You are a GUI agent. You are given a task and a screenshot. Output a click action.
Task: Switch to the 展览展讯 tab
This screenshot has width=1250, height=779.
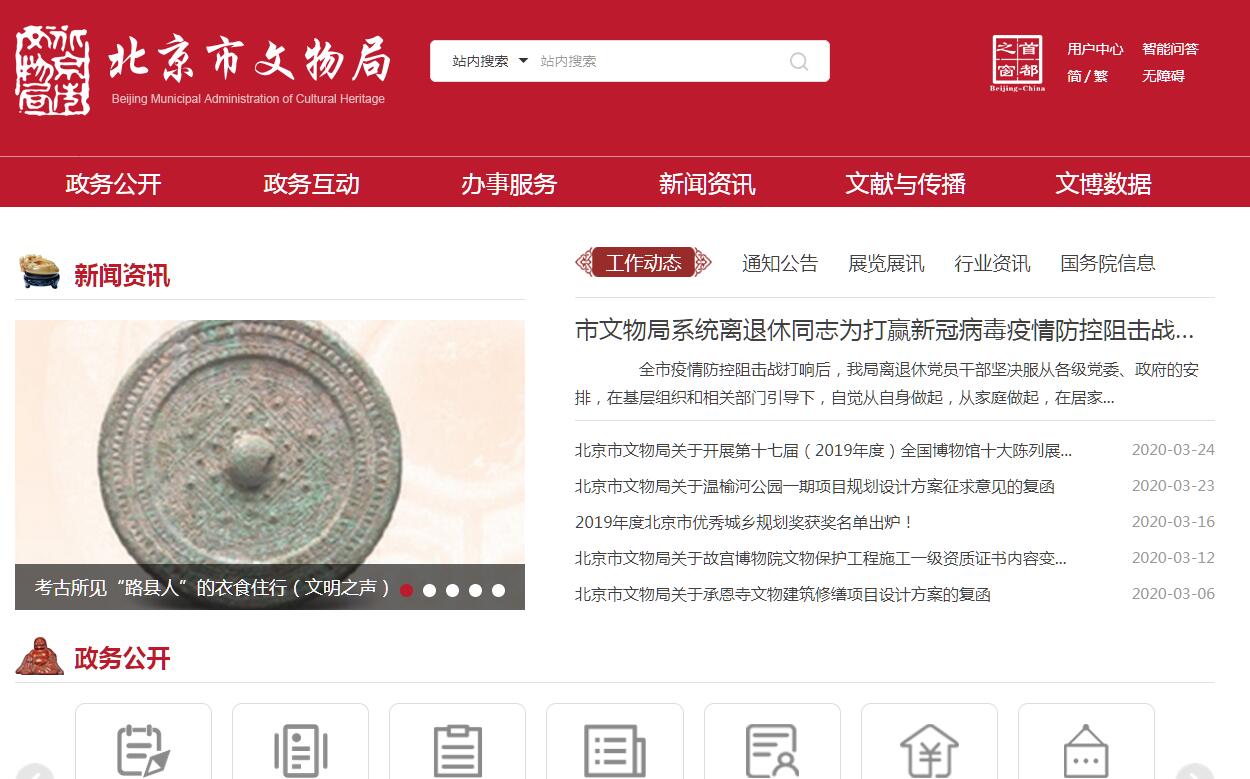[x=886, y=263]
